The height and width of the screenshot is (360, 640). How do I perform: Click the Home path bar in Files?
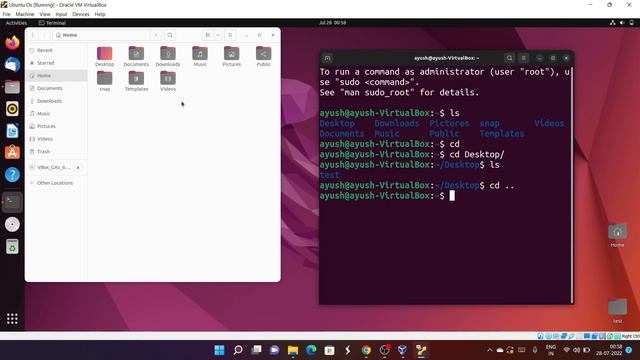[101, 35]
